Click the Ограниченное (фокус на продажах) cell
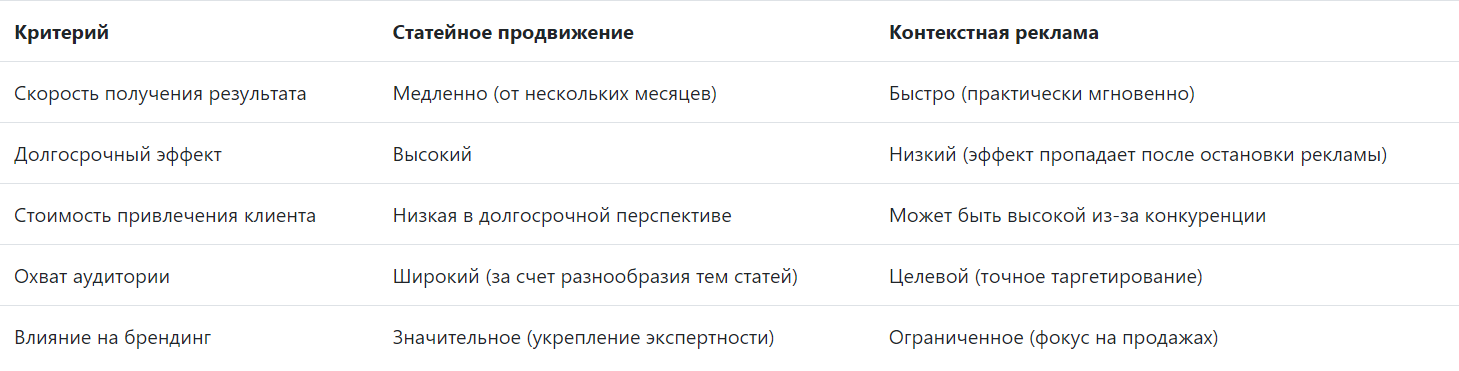1459x371 pixels. coord(1054,338)
